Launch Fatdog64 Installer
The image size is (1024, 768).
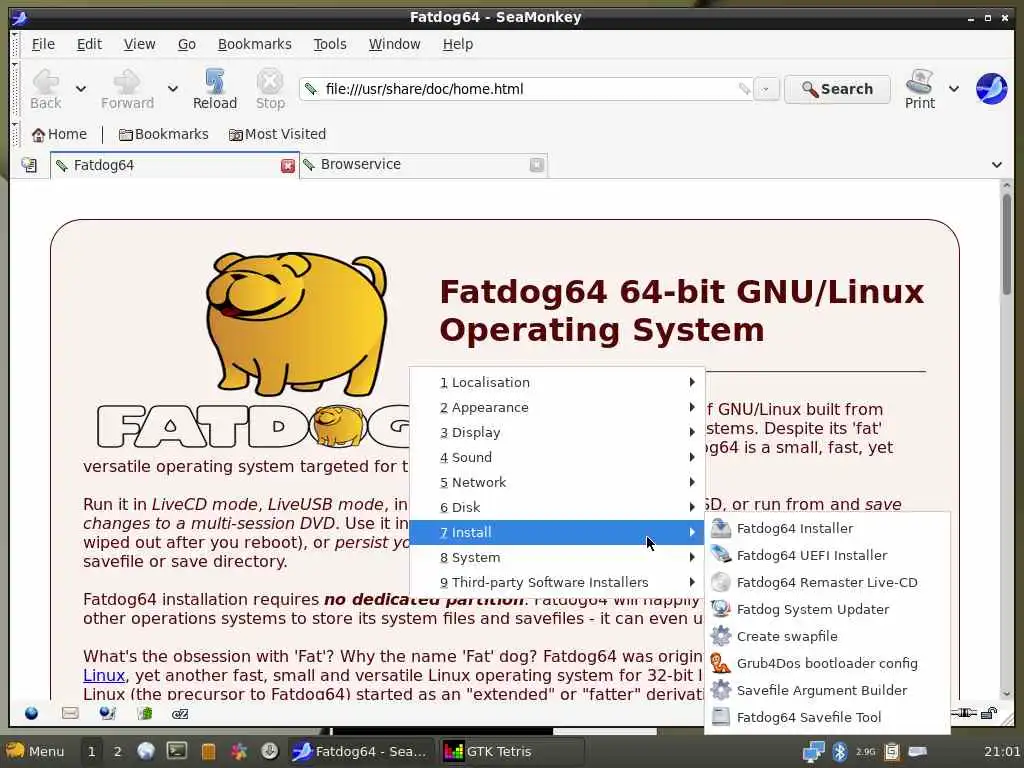(827, 528)
